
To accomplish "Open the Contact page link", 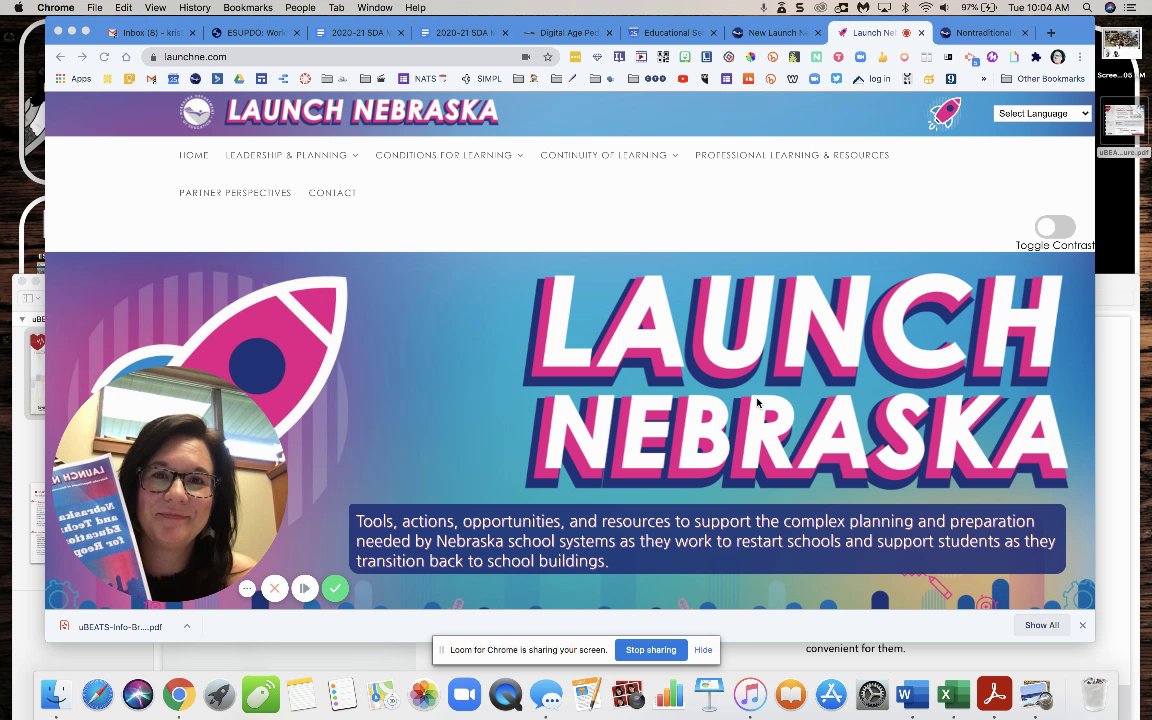I will [332, 192].
